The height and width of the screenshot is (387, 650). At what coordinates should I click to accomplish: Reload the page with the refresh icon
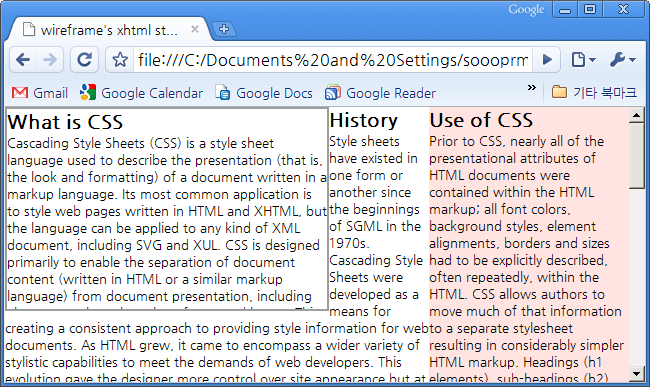tap(85, 60)
